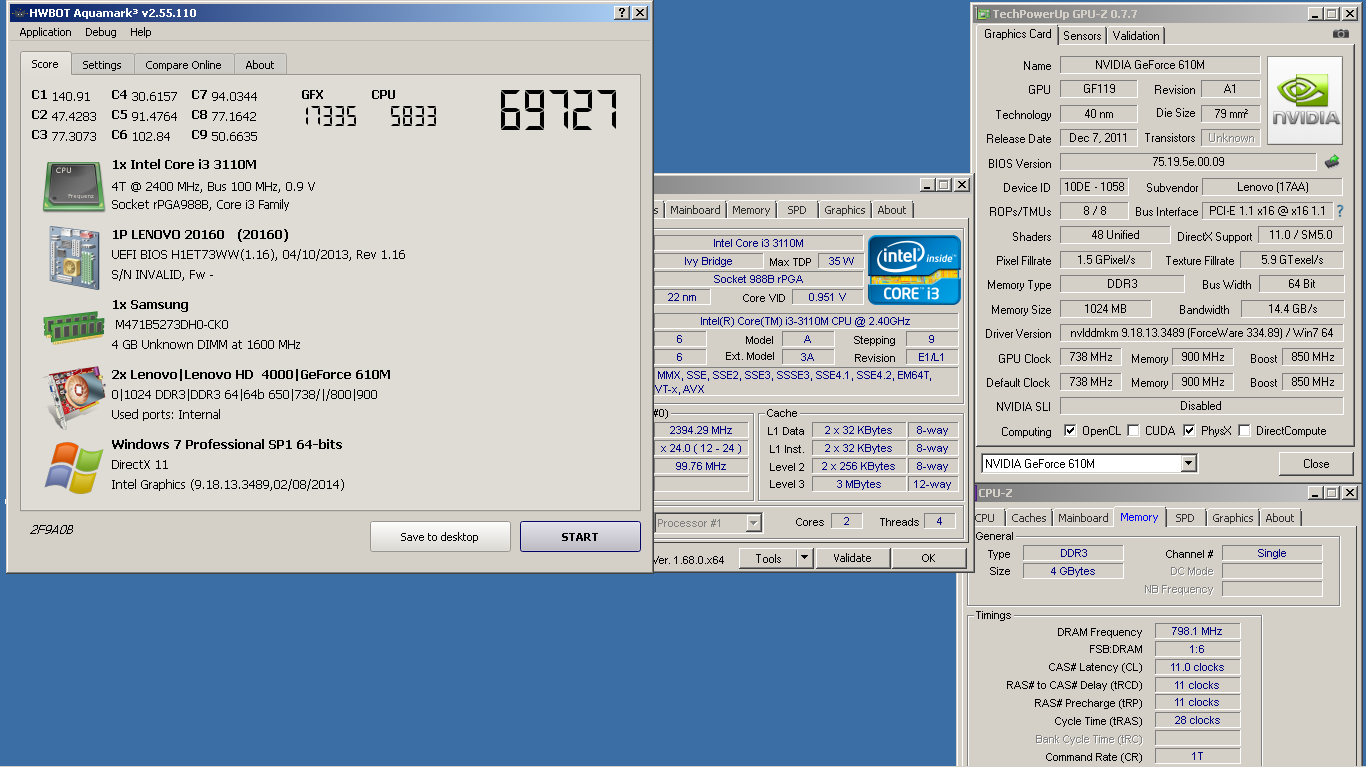Click the OK button in CPU-Z
This screenshot has width=1366, height=768.
point(929,558)
